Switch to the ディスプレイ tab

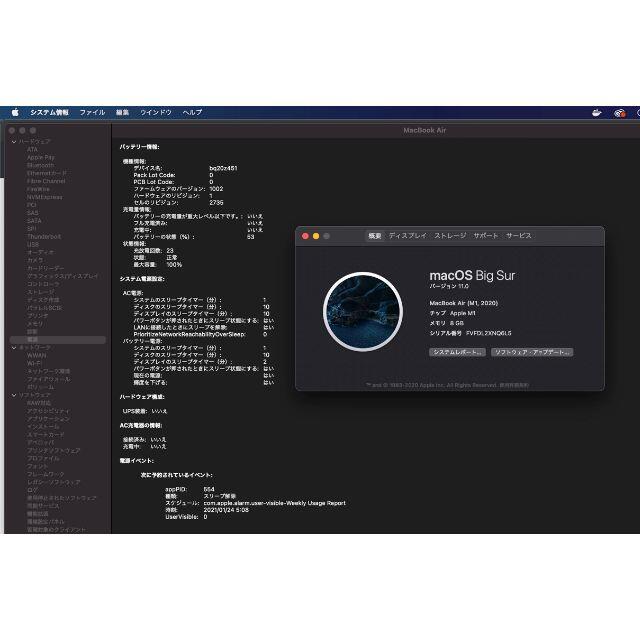[407, 236]
